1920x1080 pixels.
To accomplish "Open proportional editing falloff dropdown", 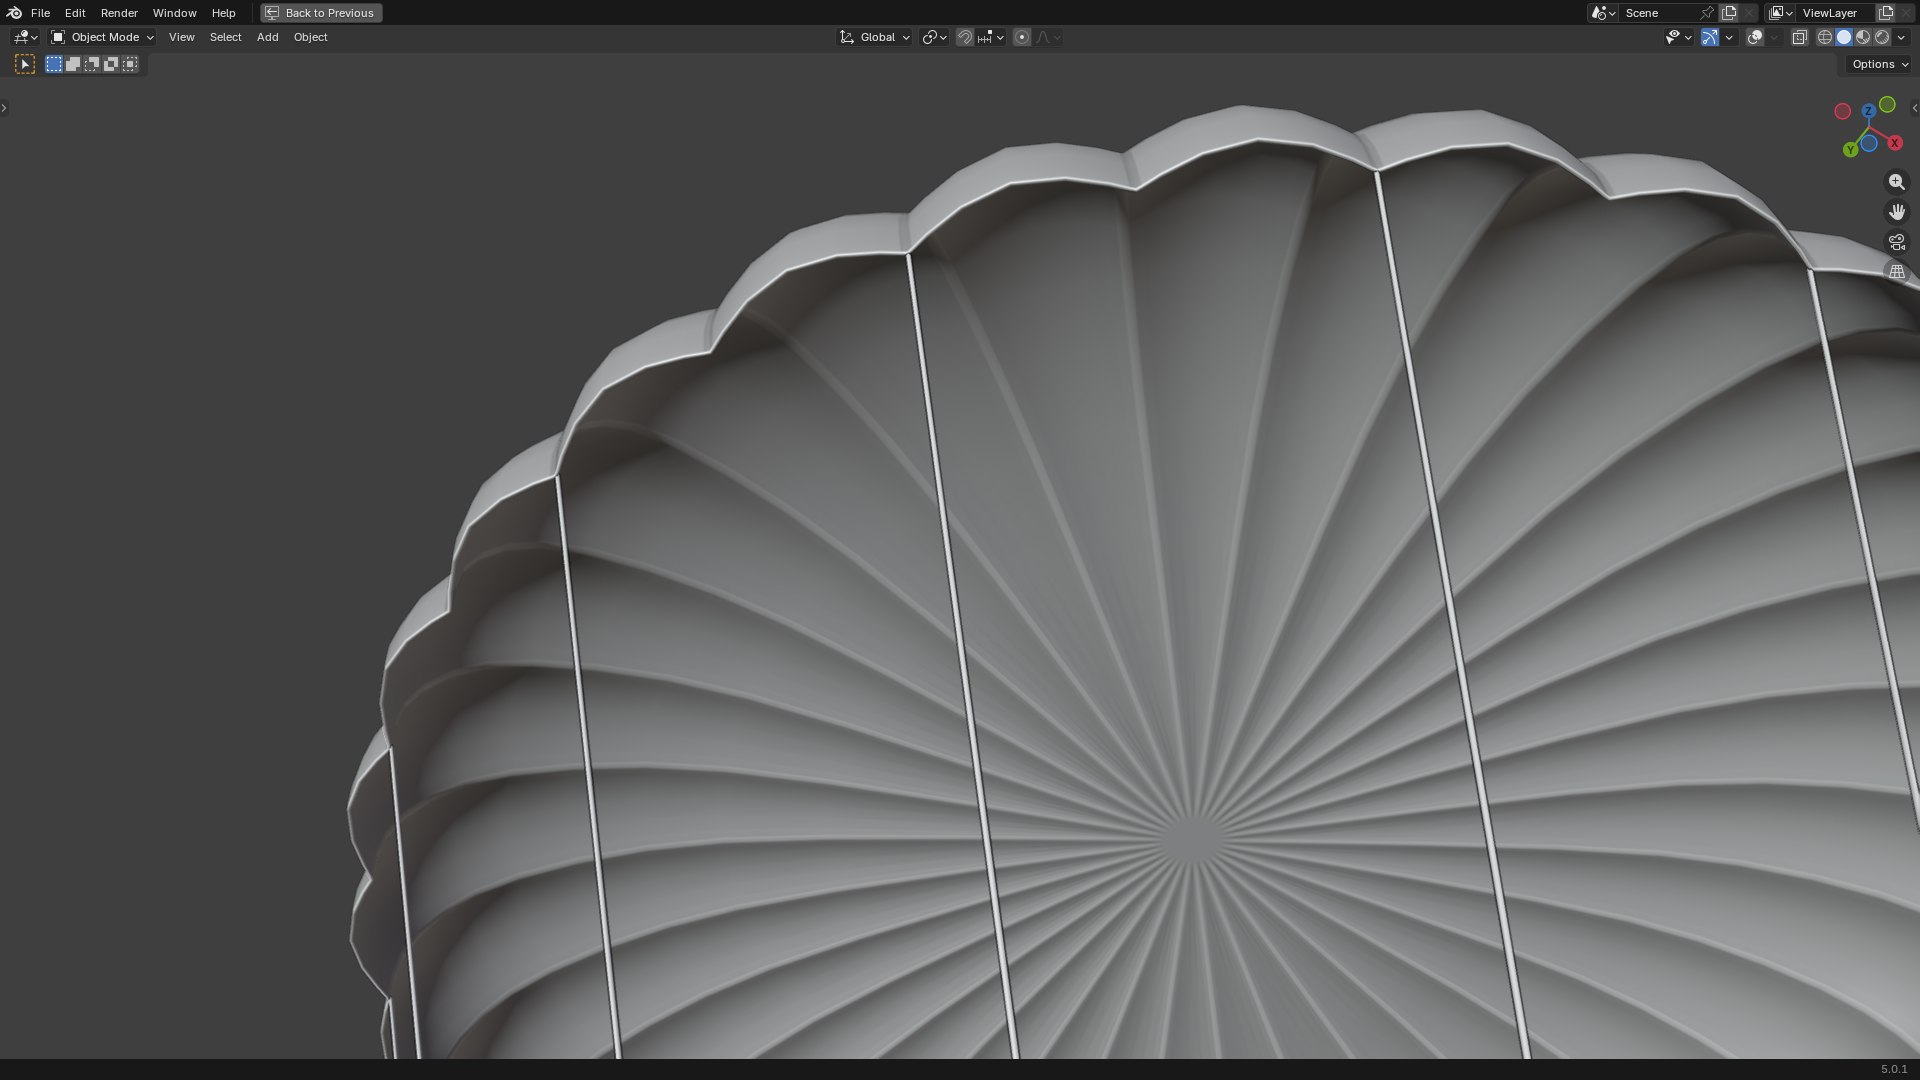I will [x=1048, y=37].
